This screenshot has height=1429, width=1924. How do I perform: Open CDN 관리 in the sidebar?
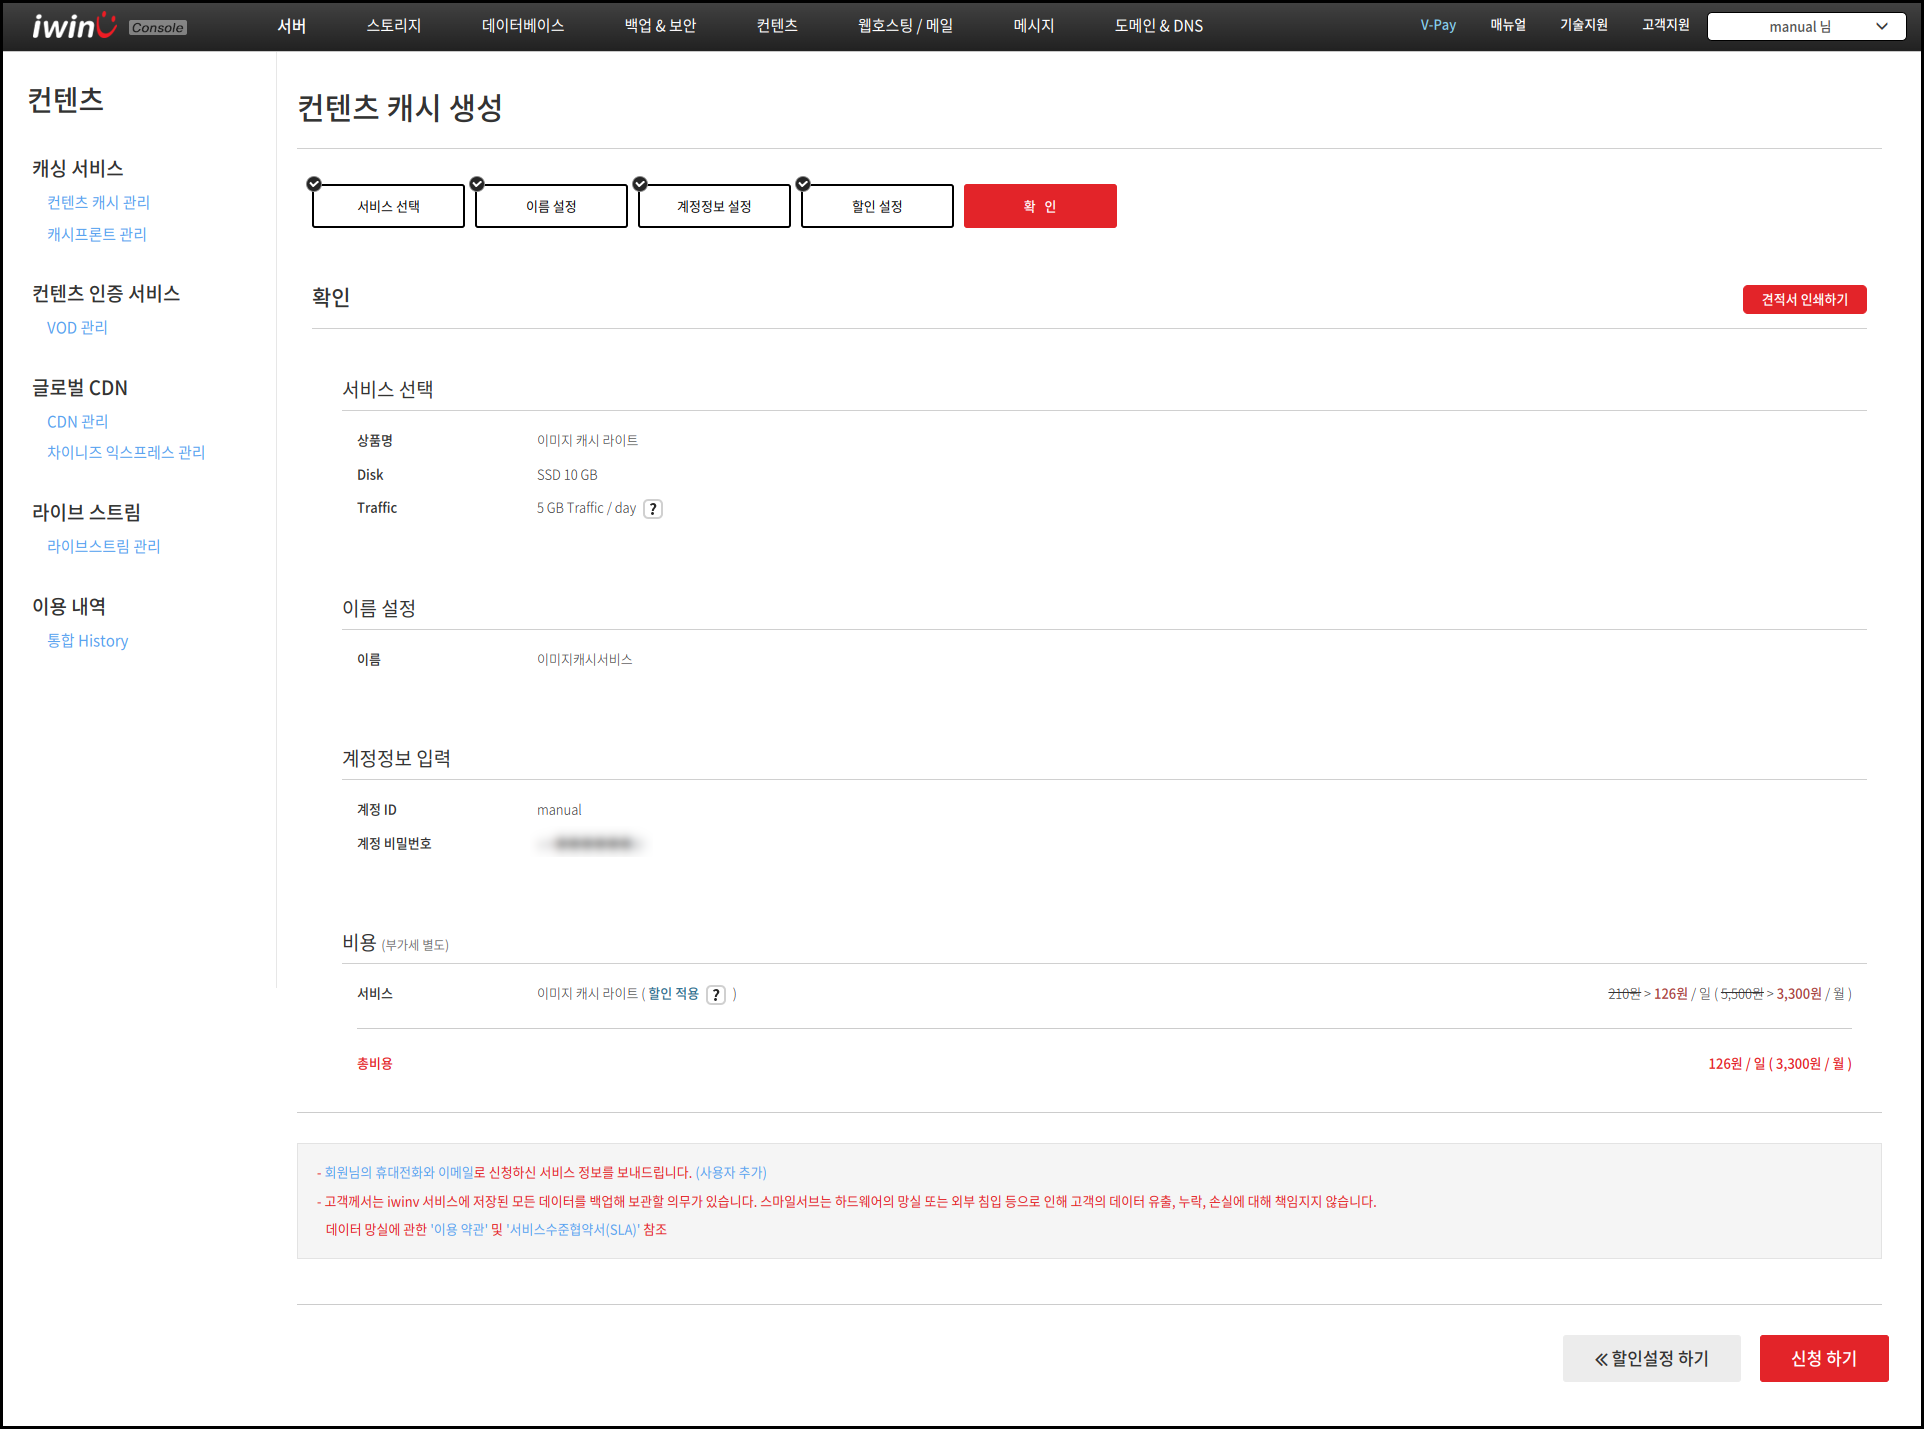coord(78,421)
